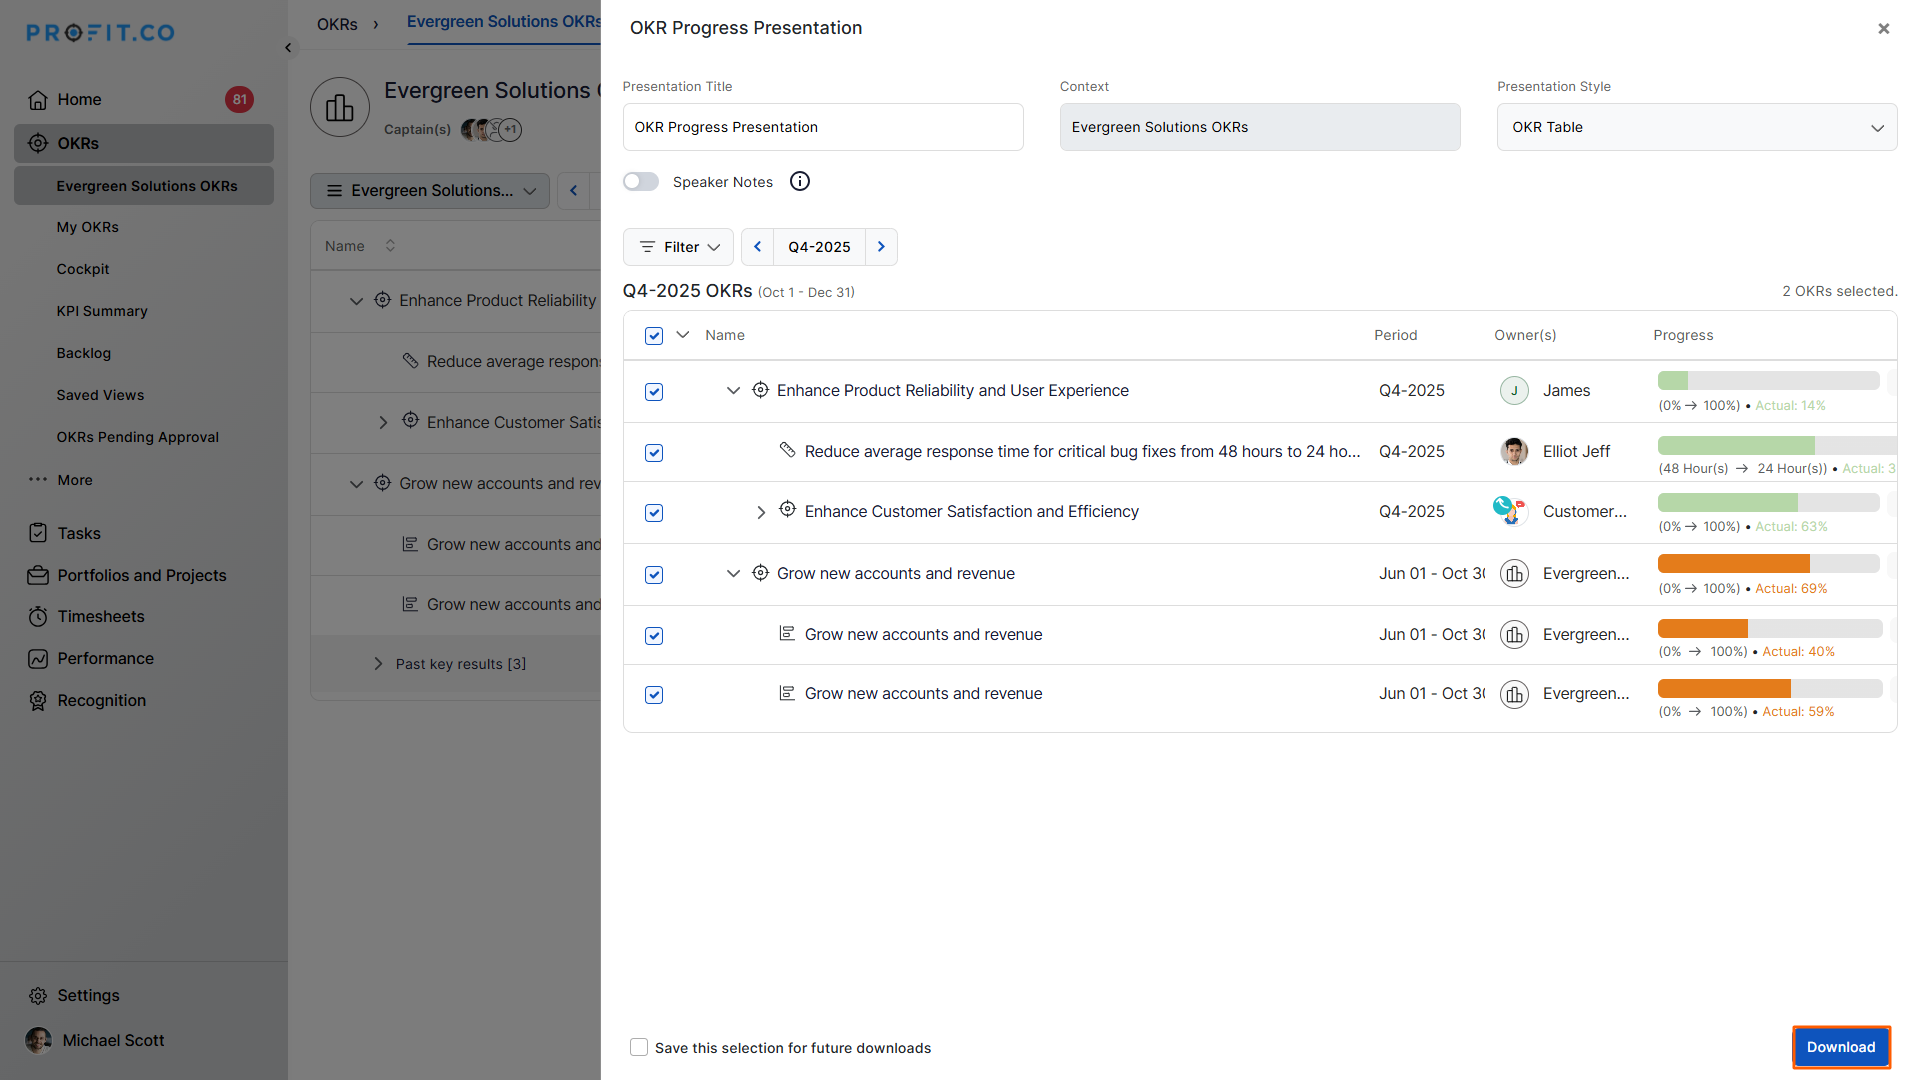Go to the previous quarter arrow
The width and height of the screenshot is (1920, 1080).
point(757,247)
